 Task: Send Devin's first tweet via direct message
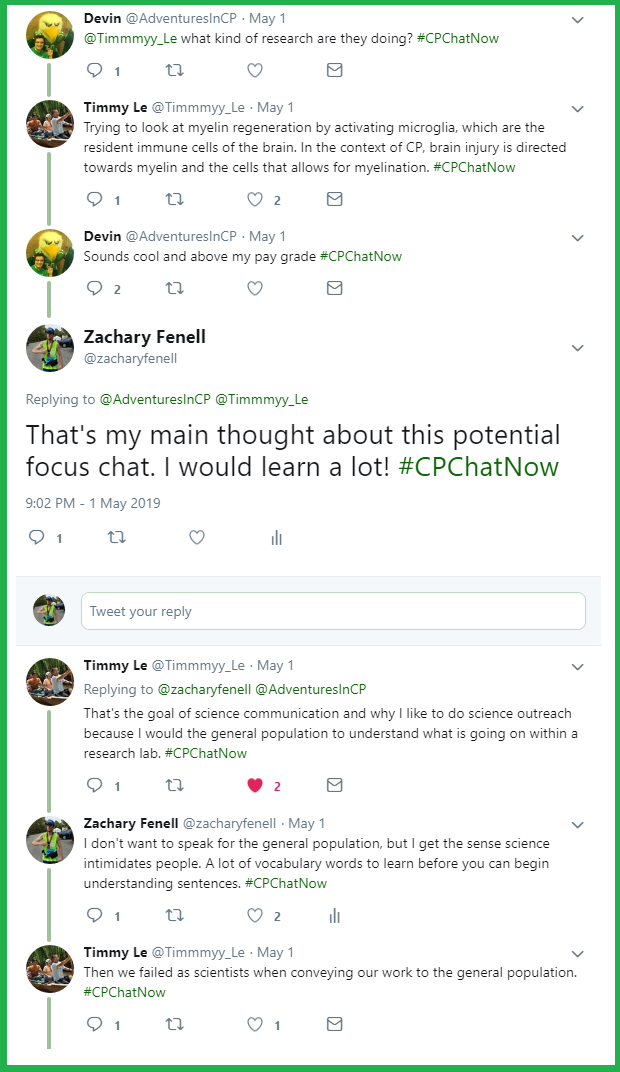tap(335, 70)
